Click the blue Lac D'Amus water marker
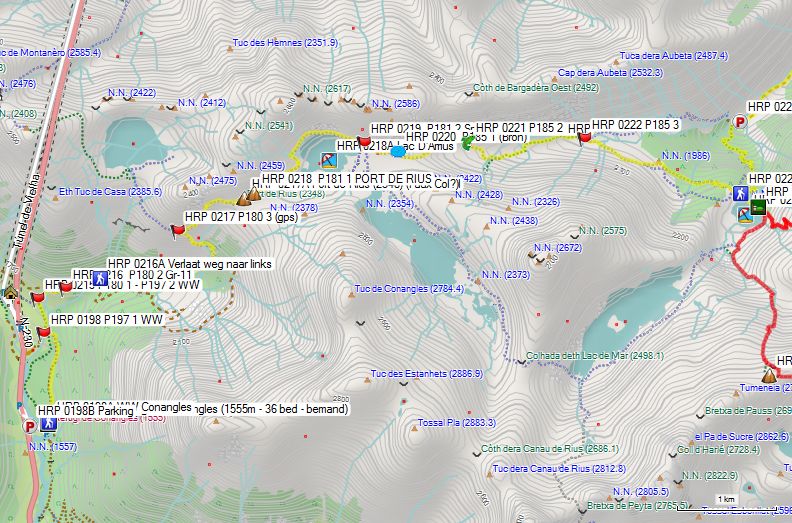The image size is (792, 523). tap(397, 152)
